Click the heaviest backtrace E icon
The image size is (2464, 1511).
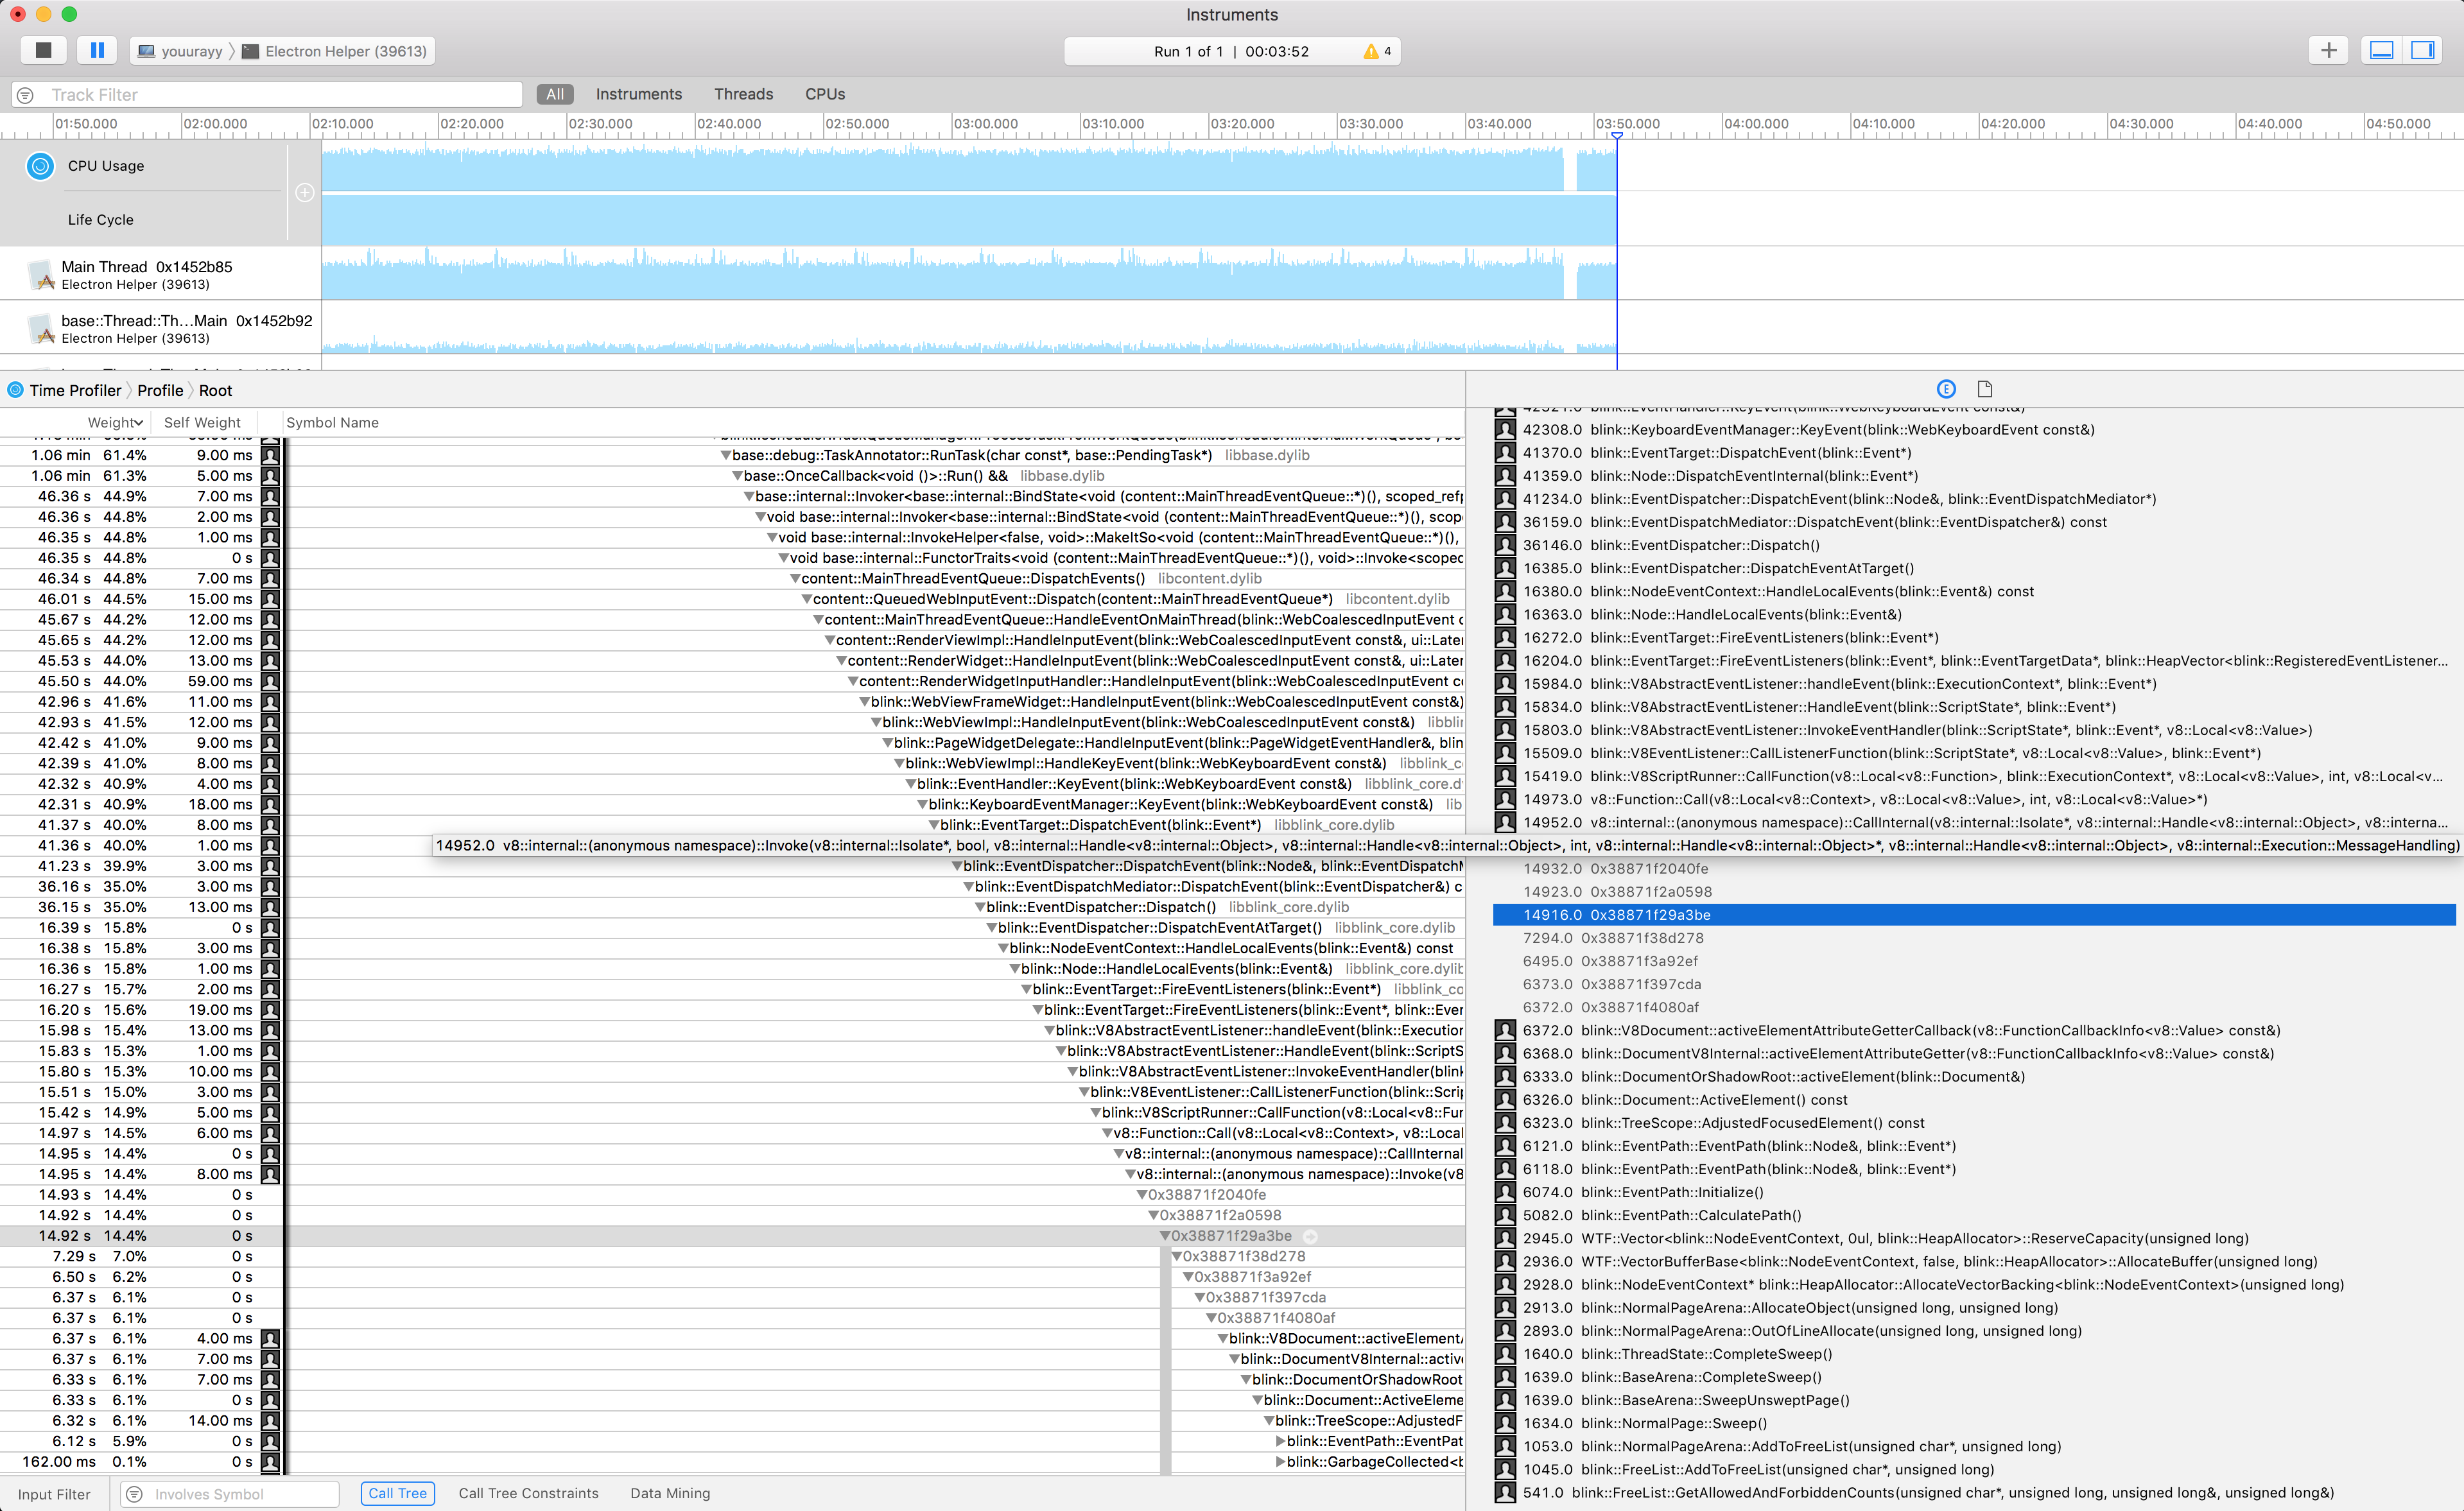tap(1946, 389)
